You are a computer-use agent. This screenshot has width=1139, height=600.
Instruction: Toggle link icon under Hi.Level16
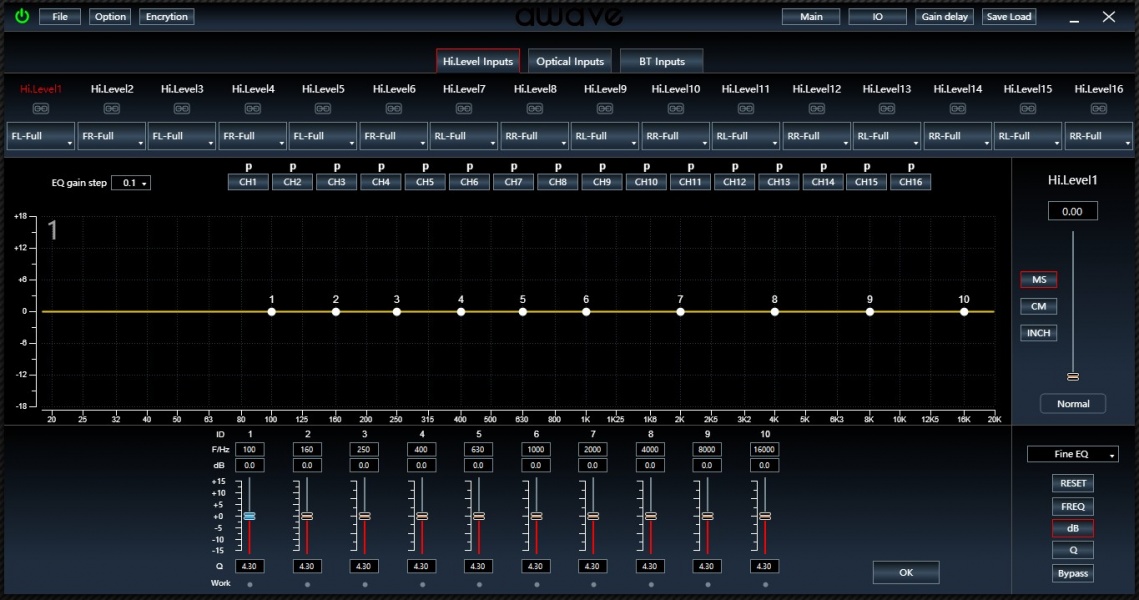tap(1098, 109)
